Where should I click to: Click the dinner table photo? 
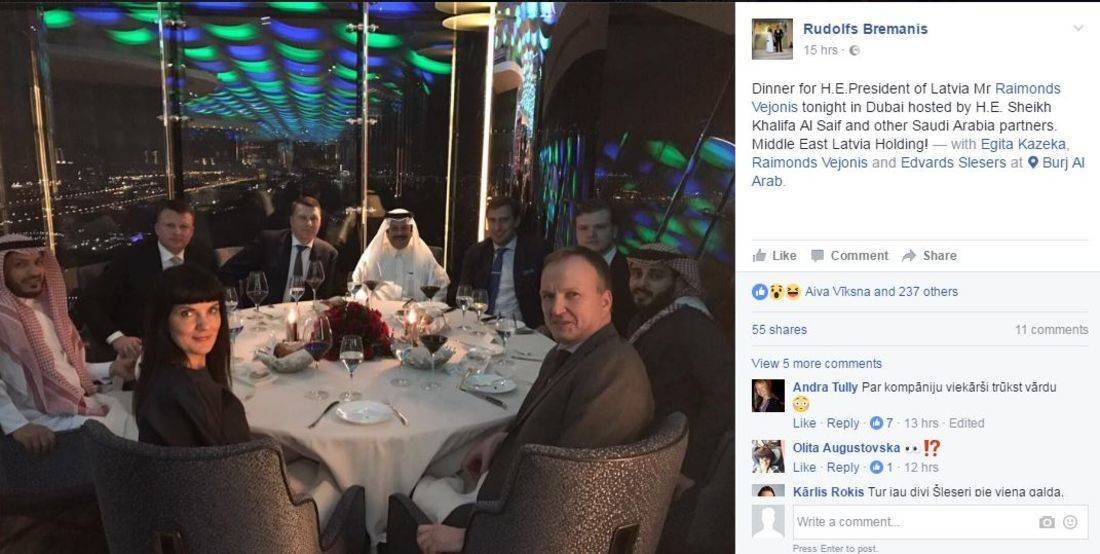(368, 278)
